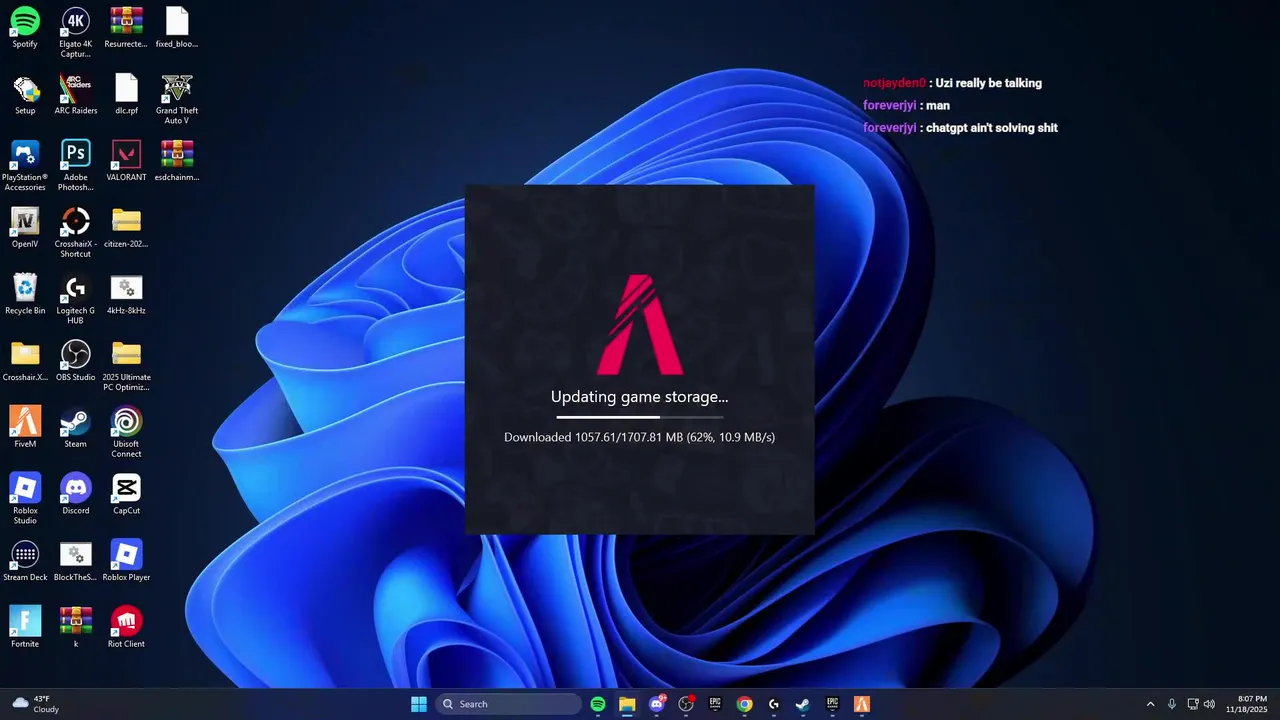The height and width of the screenshot is (720, 1280).
Task: Open the Windows Start menu
Action: [419, 704]
